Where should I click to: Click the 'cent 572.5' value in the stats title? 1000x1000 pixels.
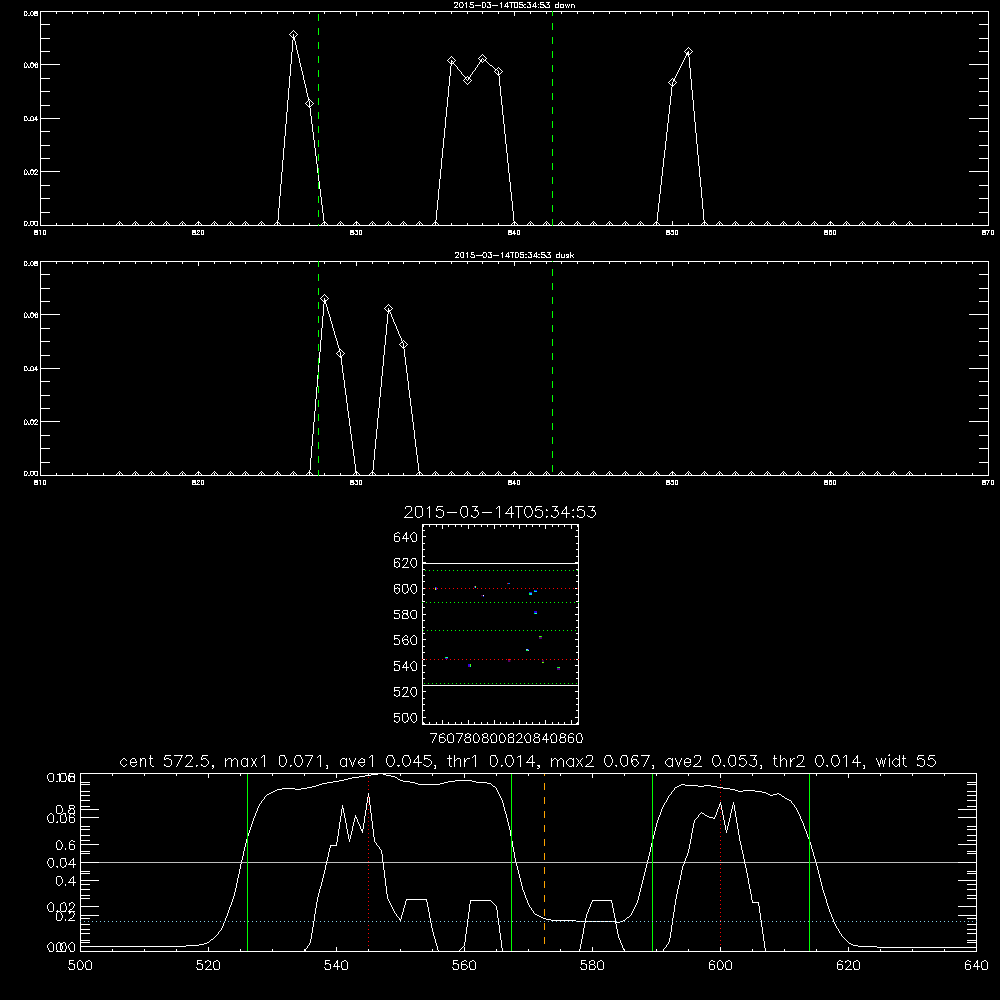click(168, 761)
